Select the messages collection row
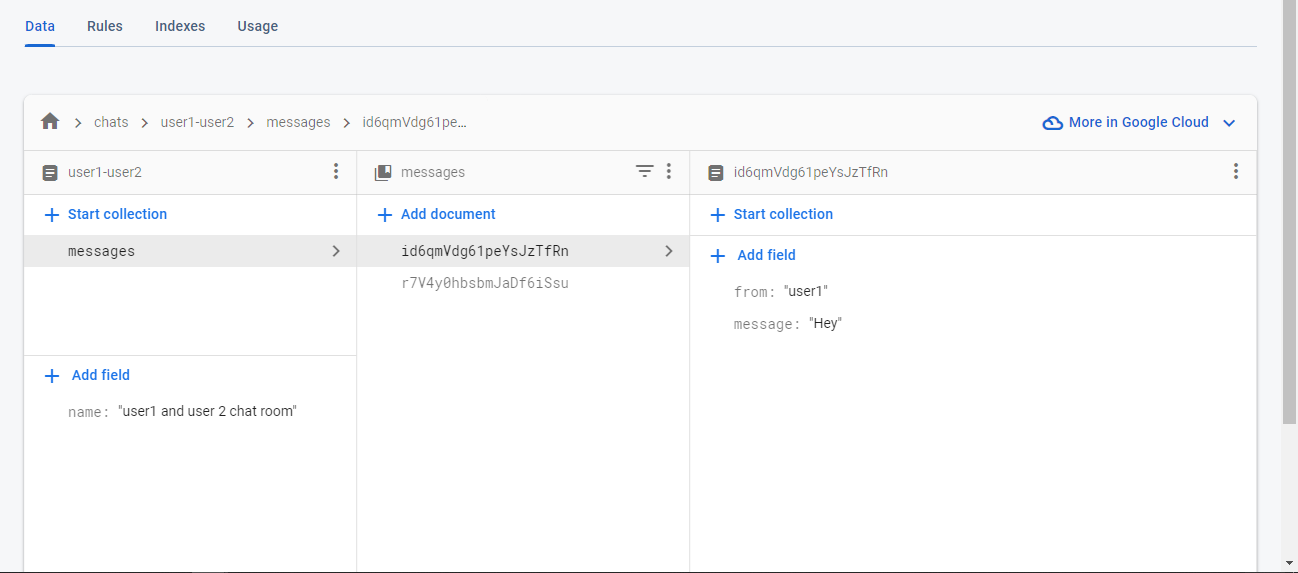The width and height of the screenshot is (1298, 573). (x=190, y=251)
